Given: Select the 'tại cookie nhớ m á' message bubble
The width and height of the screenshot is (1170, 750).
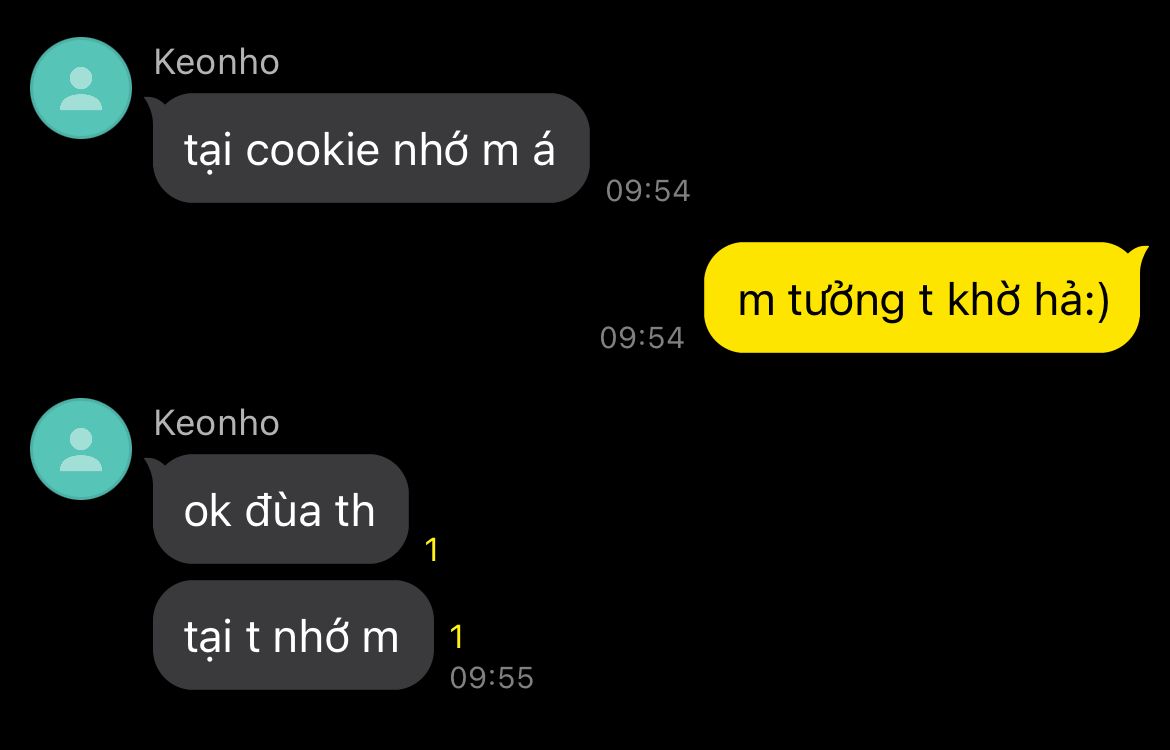Looking at the screenshot, I should coord(371,148).
